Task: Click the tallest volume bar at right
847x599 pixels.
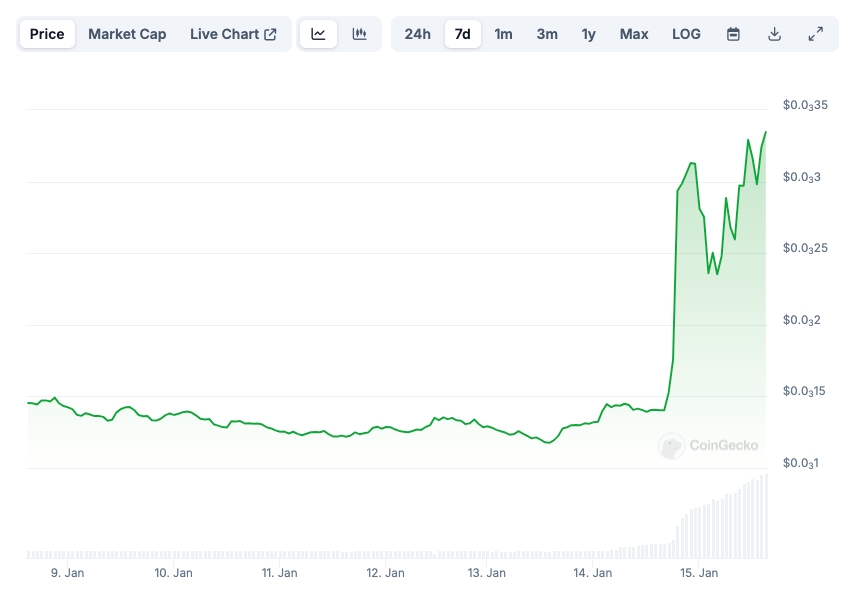Action: point(766,516)
